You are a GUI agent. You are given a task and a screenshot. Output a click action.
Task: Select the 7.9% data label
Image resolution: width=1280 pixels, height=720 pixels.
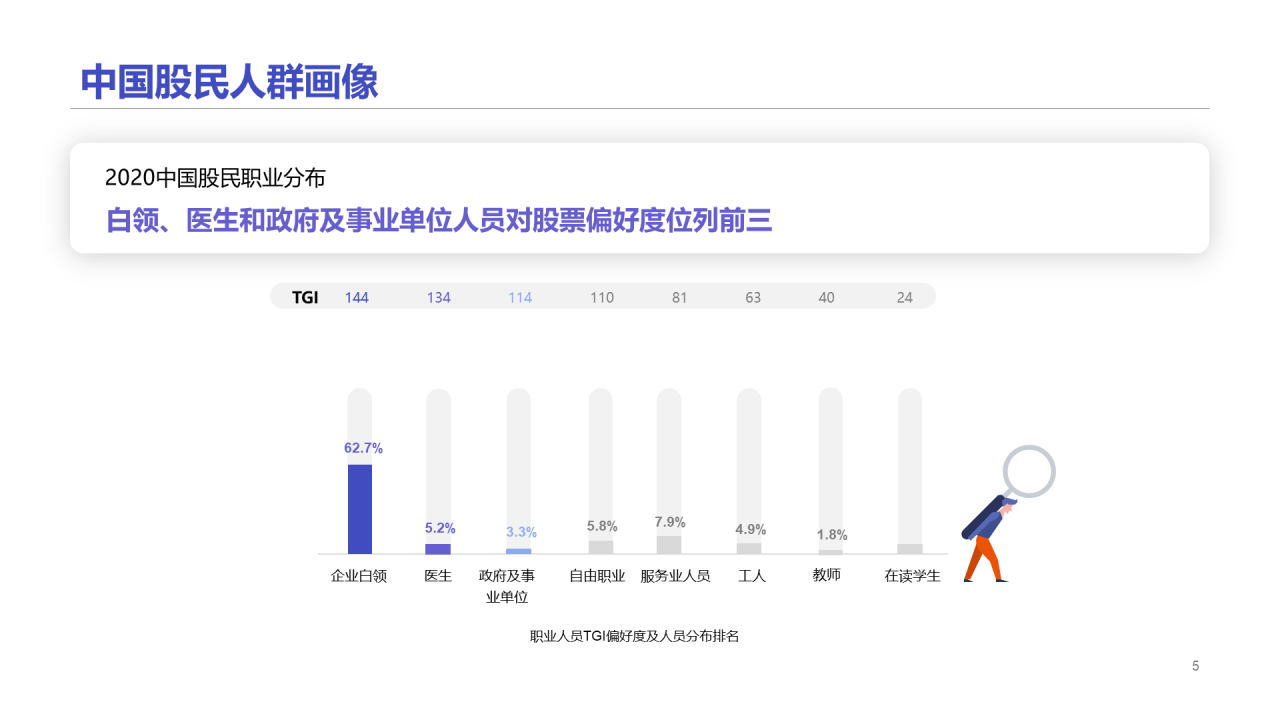click(670, 522)
